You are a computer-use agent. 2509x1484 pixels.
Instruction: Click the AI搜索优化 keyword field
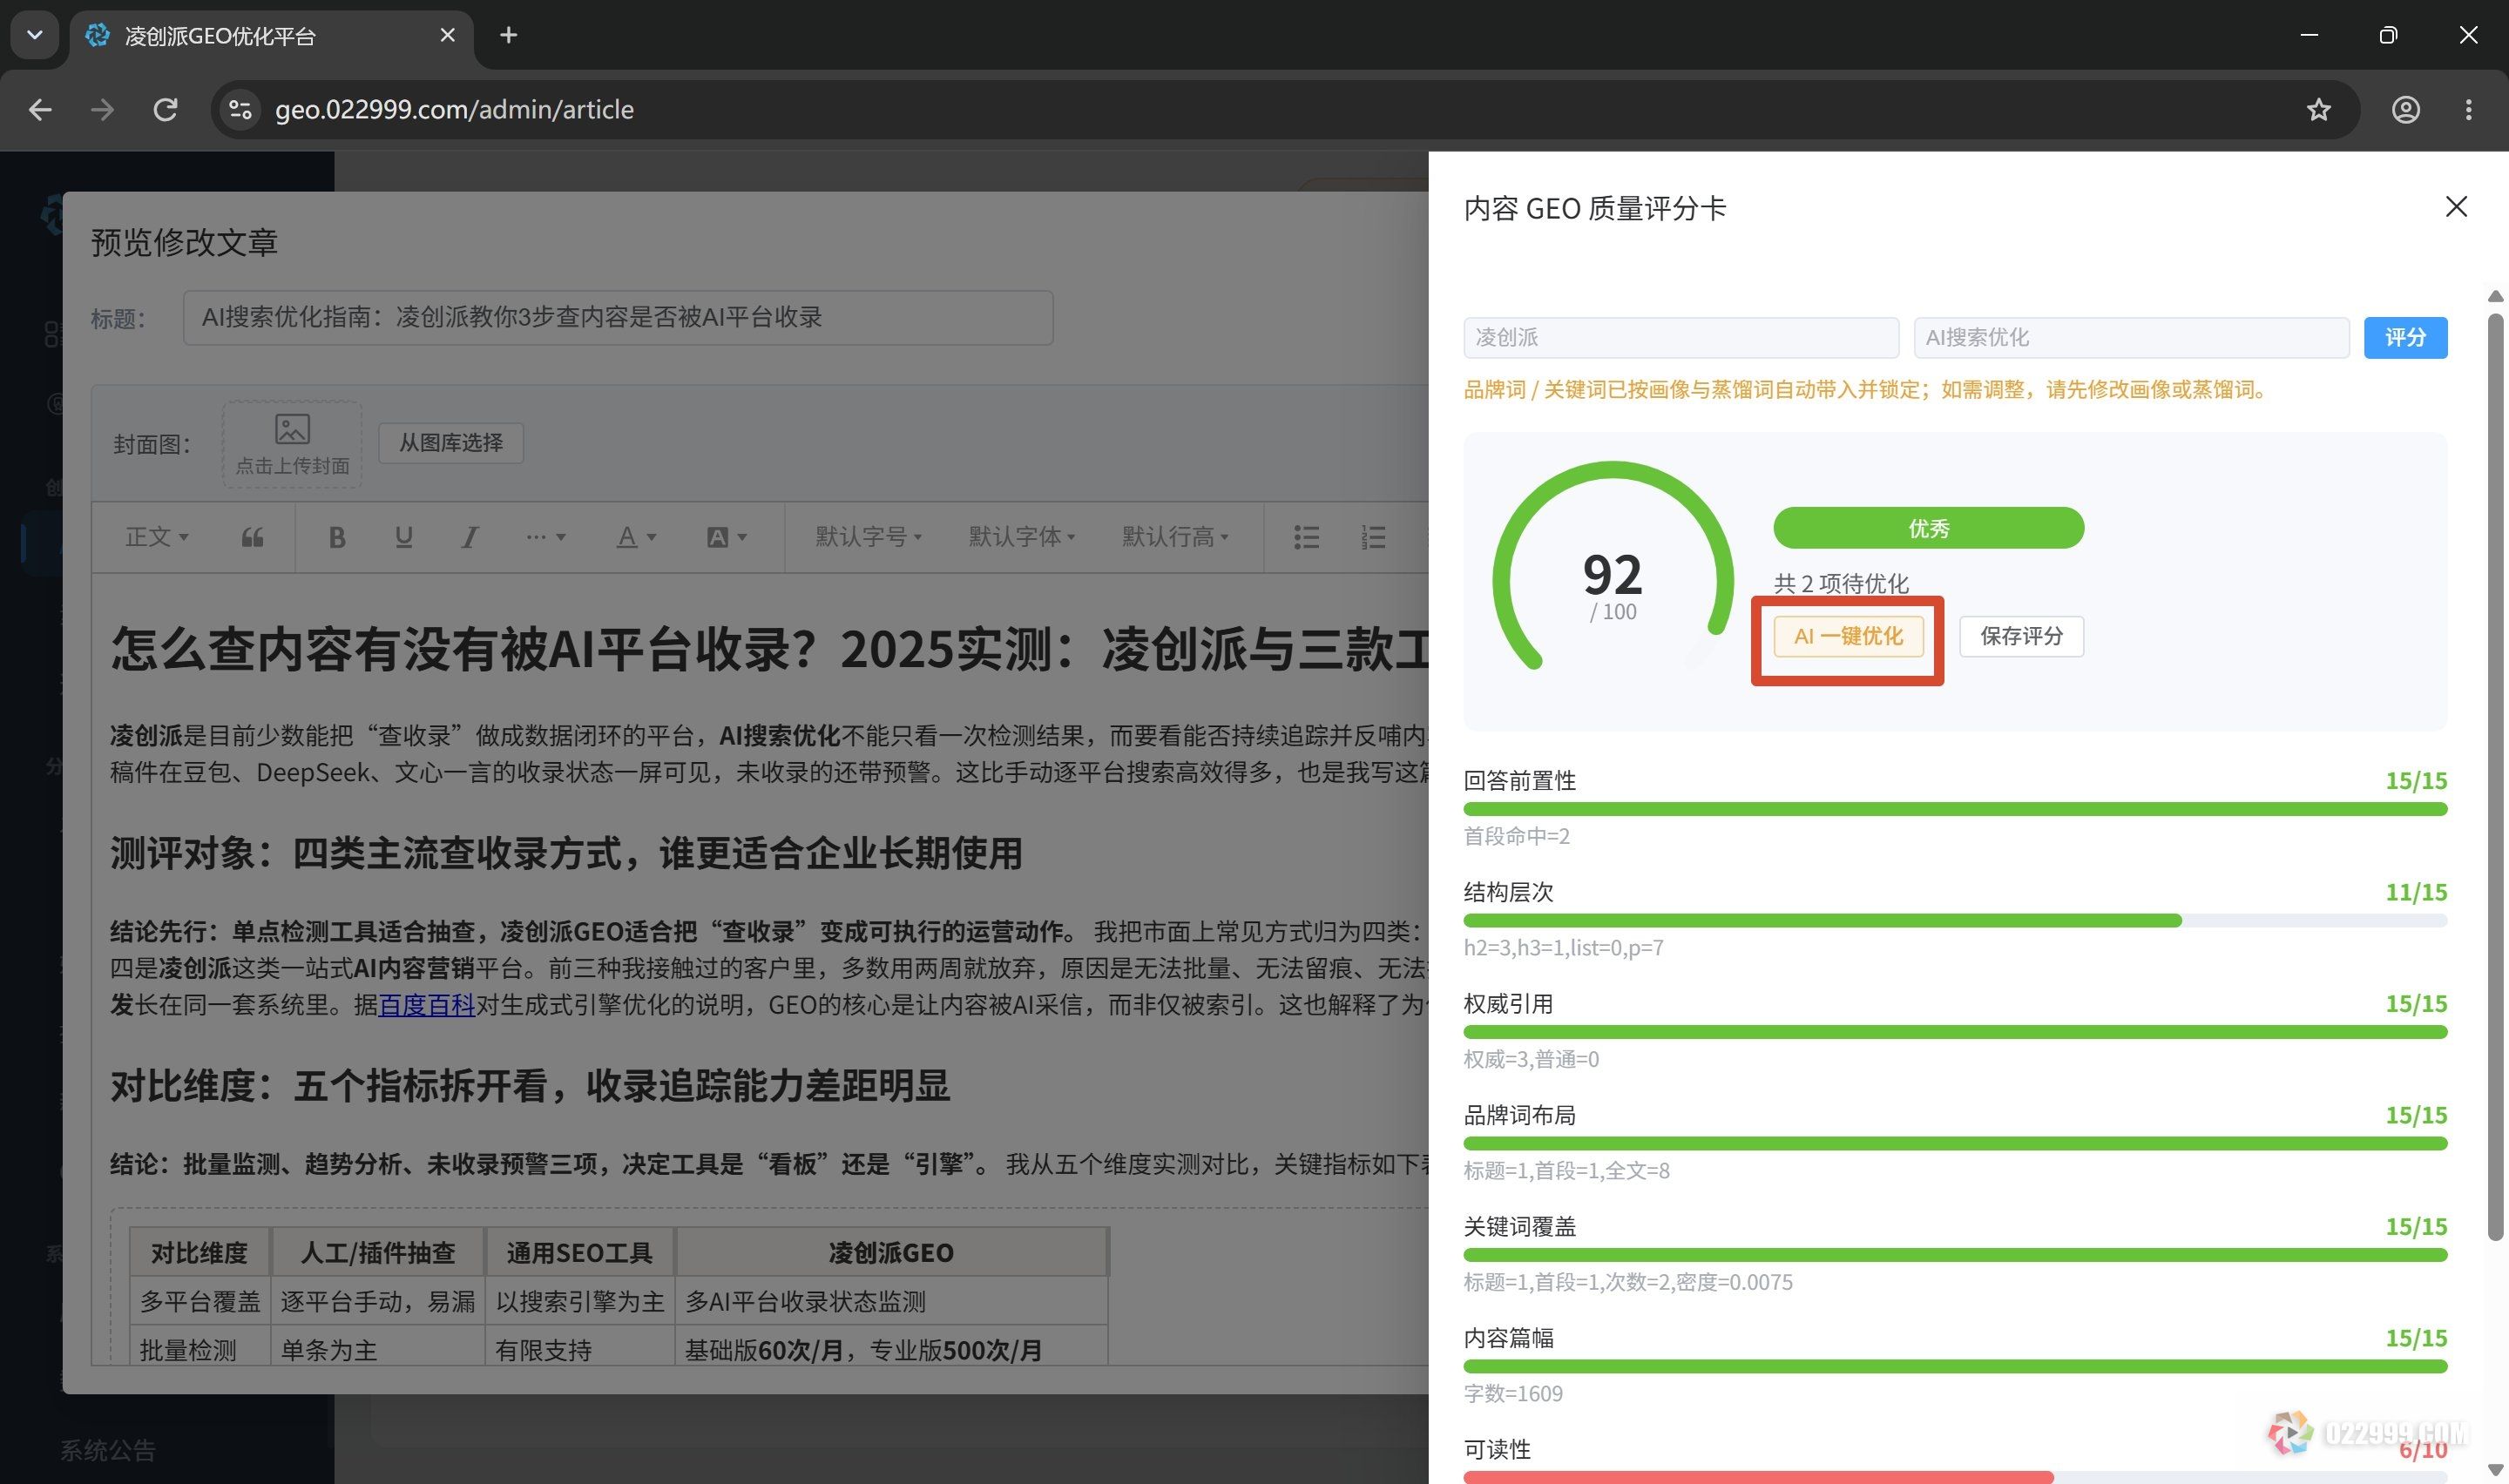[x=2131, y=337]
